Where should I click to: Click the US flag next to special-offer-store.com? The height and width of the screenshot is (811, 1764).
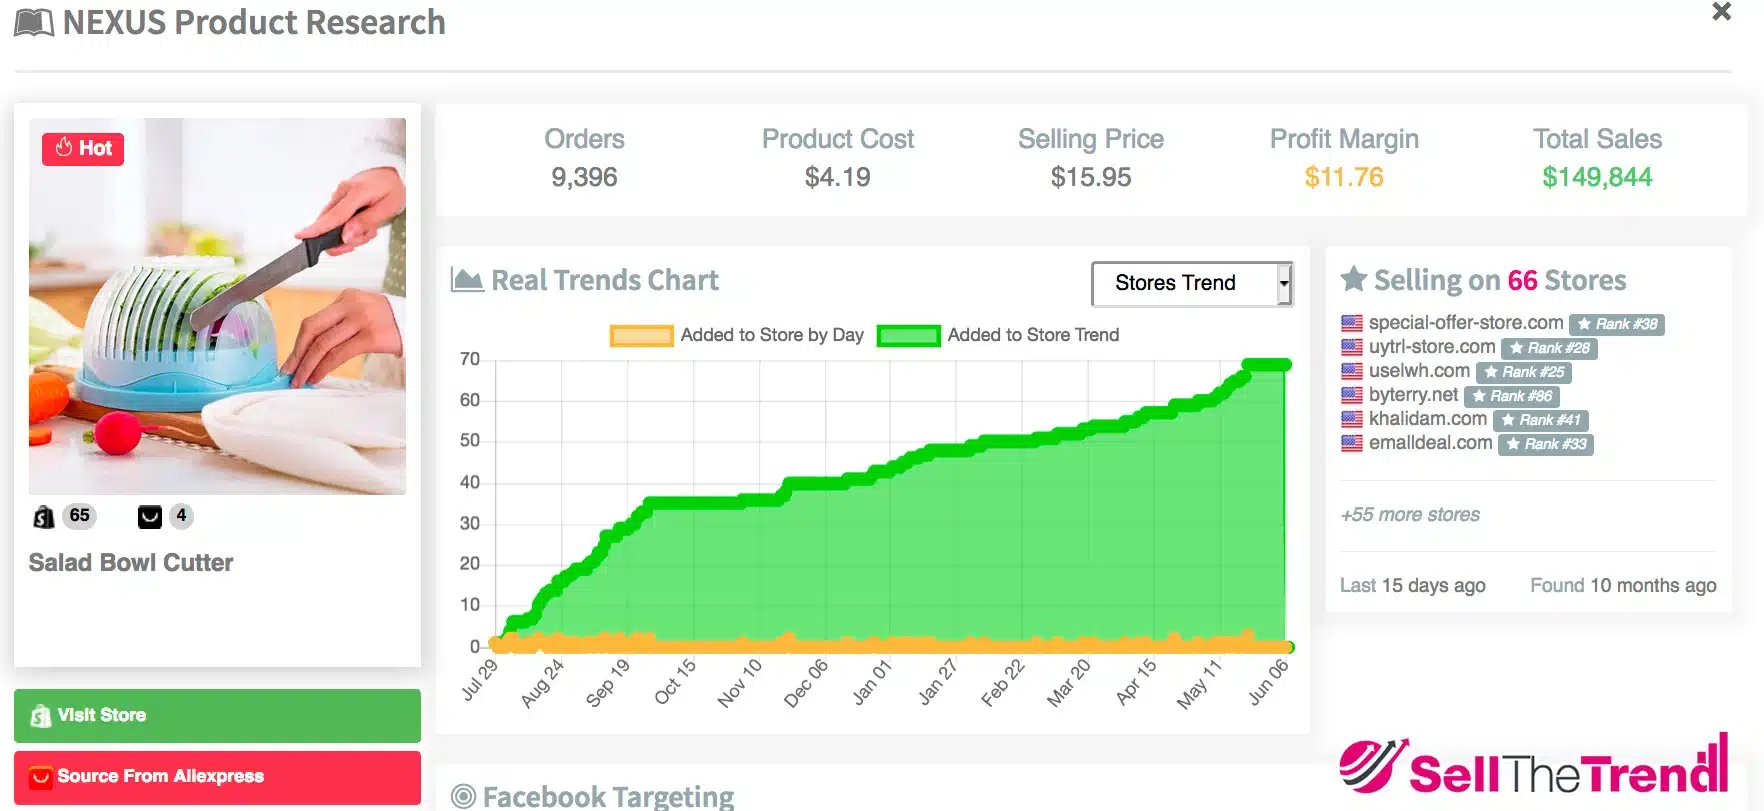(x=1352, y=323)
